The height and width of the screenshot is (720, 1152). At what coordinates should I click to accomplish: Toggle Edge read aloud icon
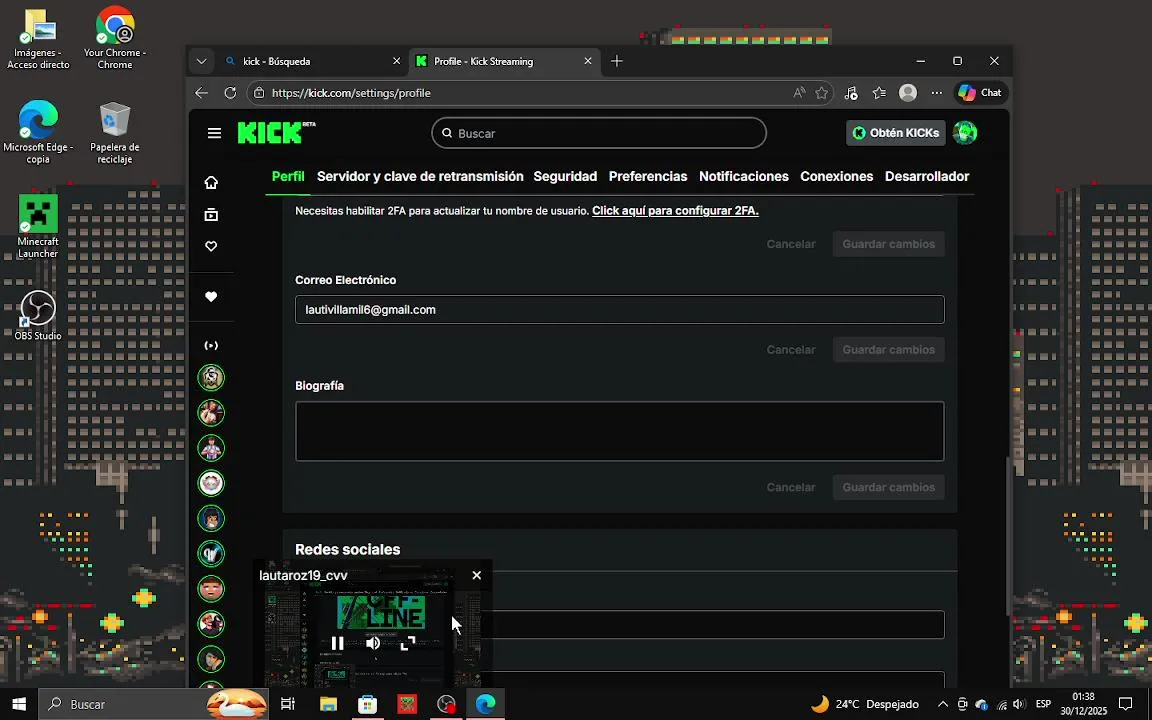tap(799, 93)
